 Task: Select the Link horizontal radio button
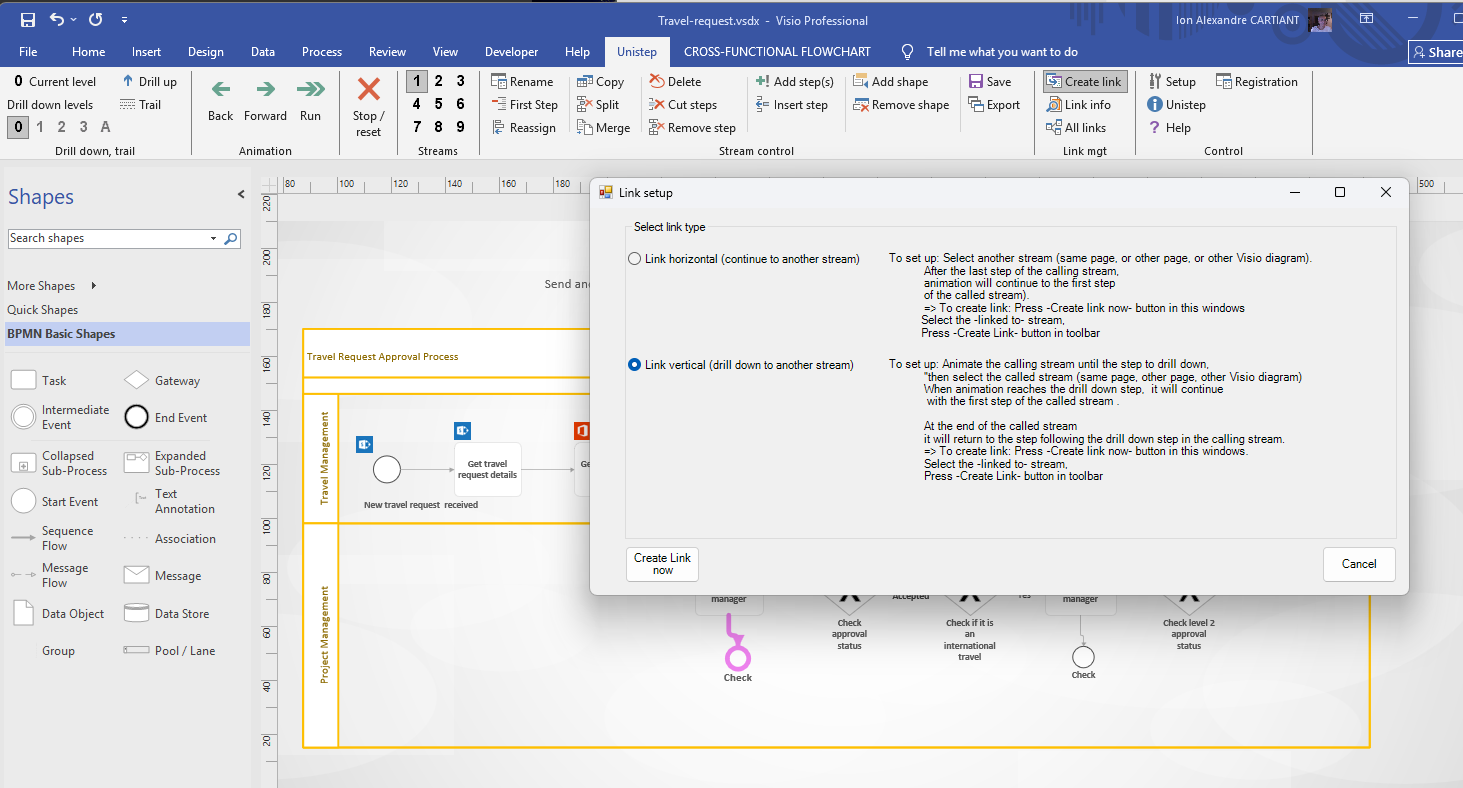634,259
